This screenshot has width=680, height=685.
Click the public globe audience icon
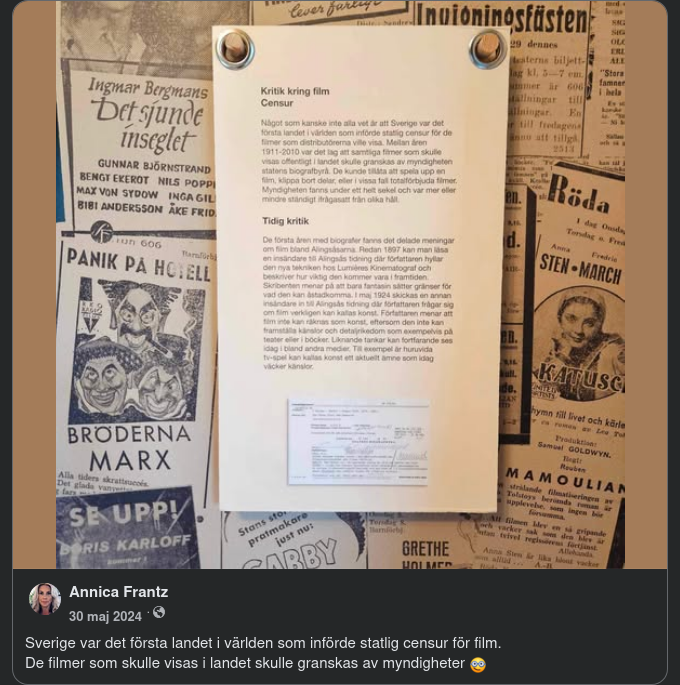159,612
